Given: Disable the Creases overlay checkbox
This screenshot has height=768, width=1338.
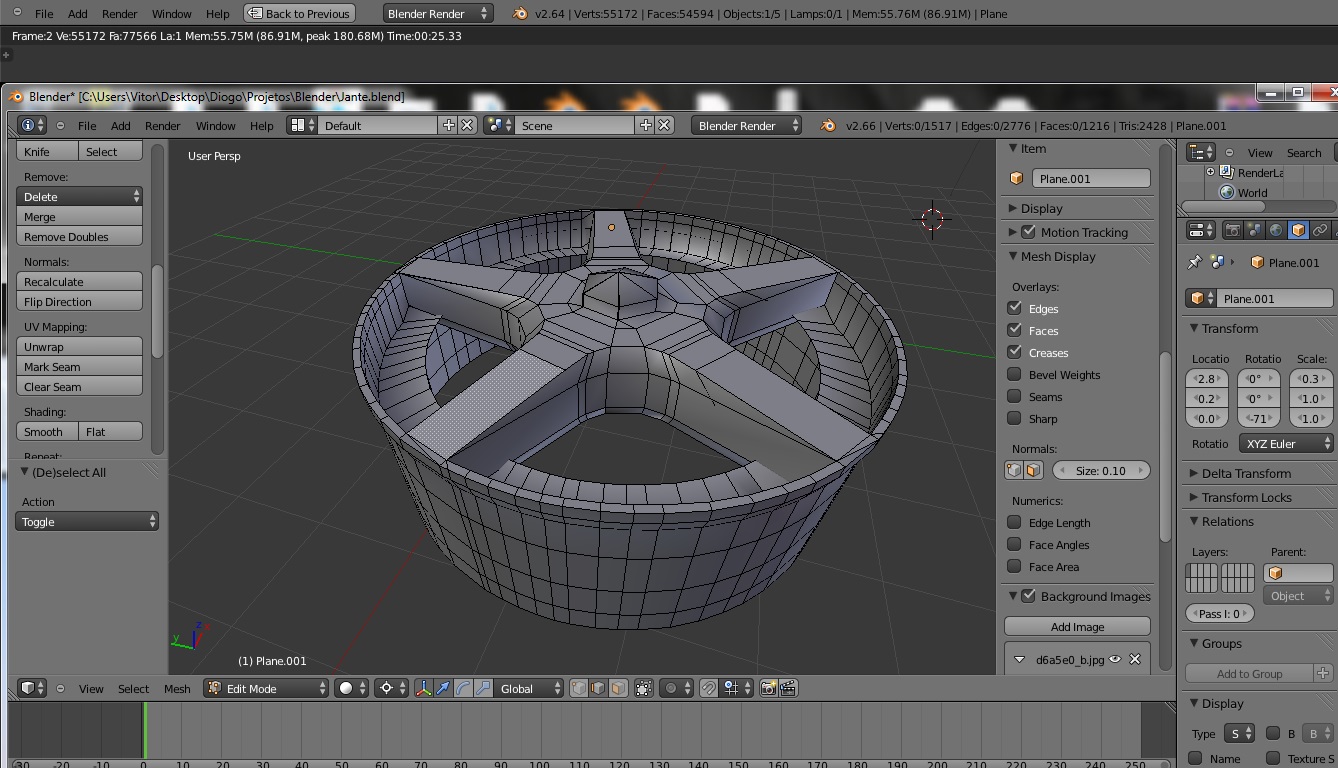Looking at the screenshot, I should pos(1015,352).
